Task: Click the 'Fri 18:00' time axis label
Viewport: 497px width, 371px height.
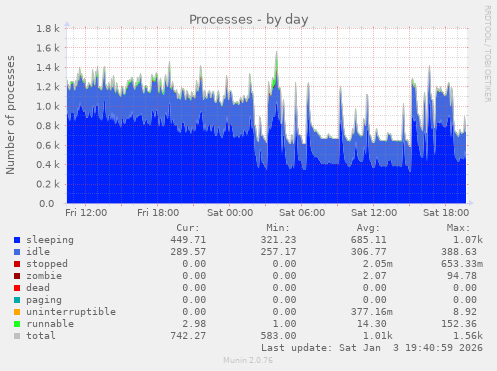Action: point(158,213)
